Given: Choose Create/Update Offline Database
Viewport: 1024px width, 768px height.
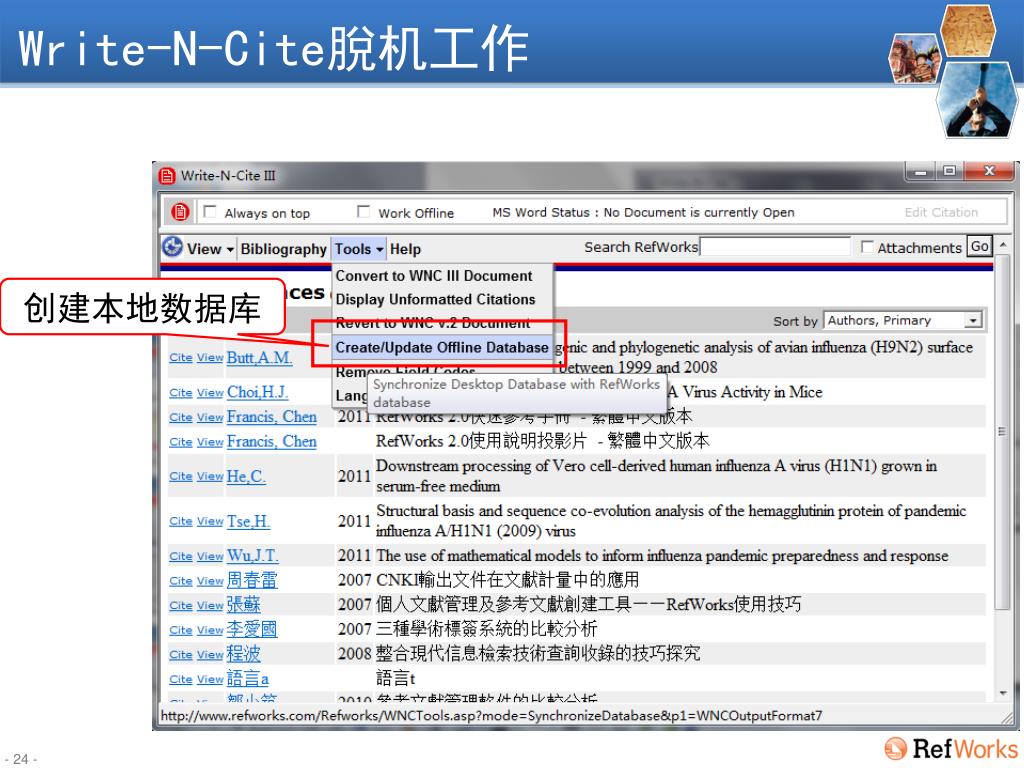Looking at the screenshot, I should [441, 347].
